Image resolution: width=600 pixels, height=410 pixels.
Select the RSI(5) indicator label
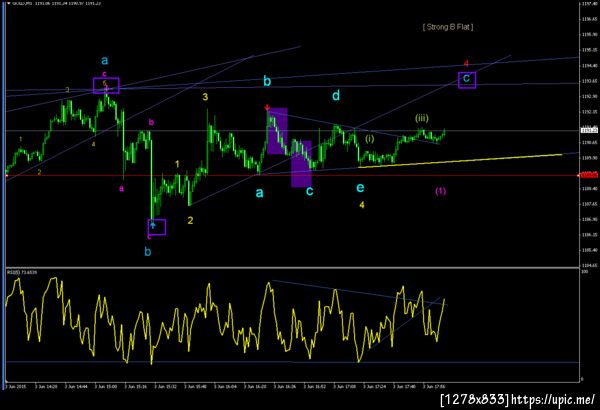pyautogui.click(x=22, y=272)
